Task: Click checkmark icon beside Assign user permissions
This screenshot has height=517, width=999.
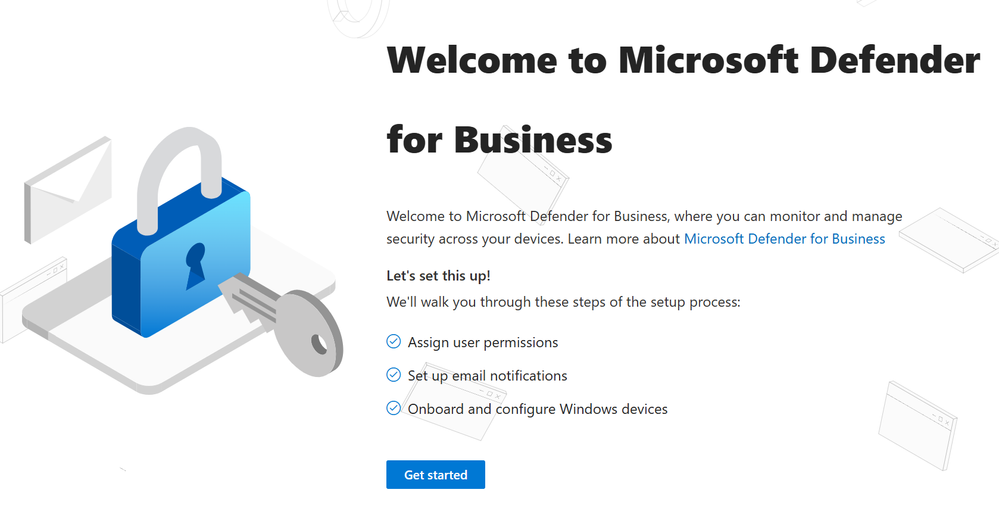Action: click(394, 342)
